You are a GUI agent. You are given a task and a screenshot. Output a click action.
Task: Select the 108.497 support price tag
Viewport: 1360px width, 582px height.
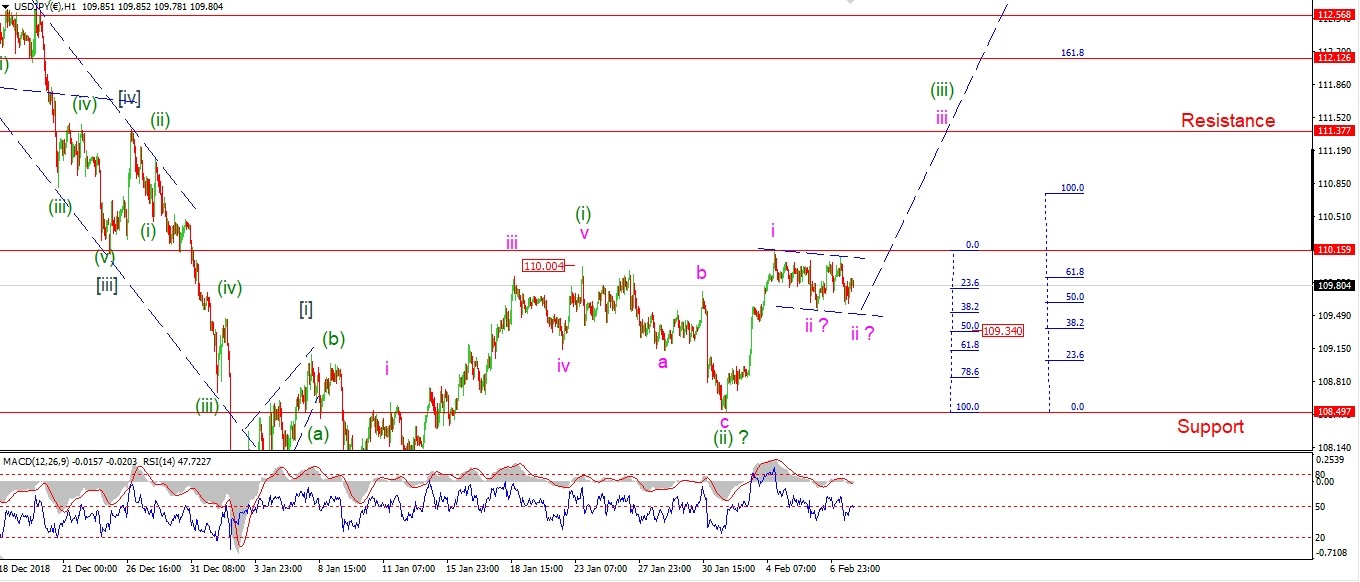click(1335, 412)
